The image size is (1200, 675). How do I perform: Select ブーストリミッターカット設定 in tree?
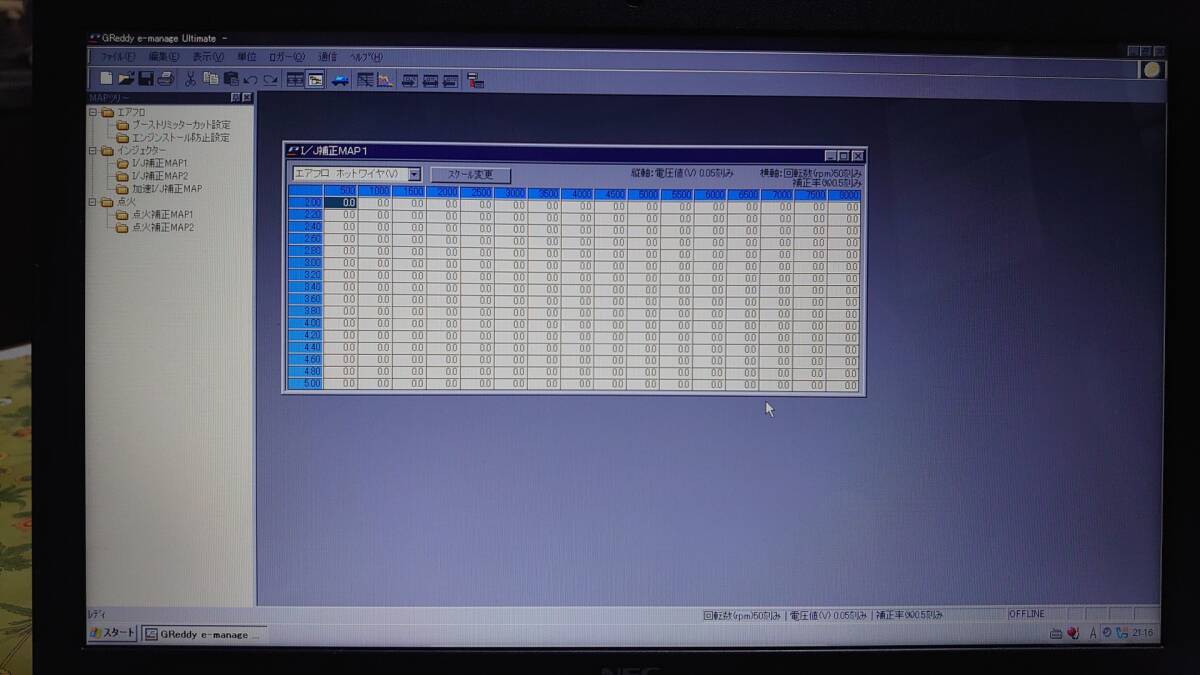pos(181,125)
